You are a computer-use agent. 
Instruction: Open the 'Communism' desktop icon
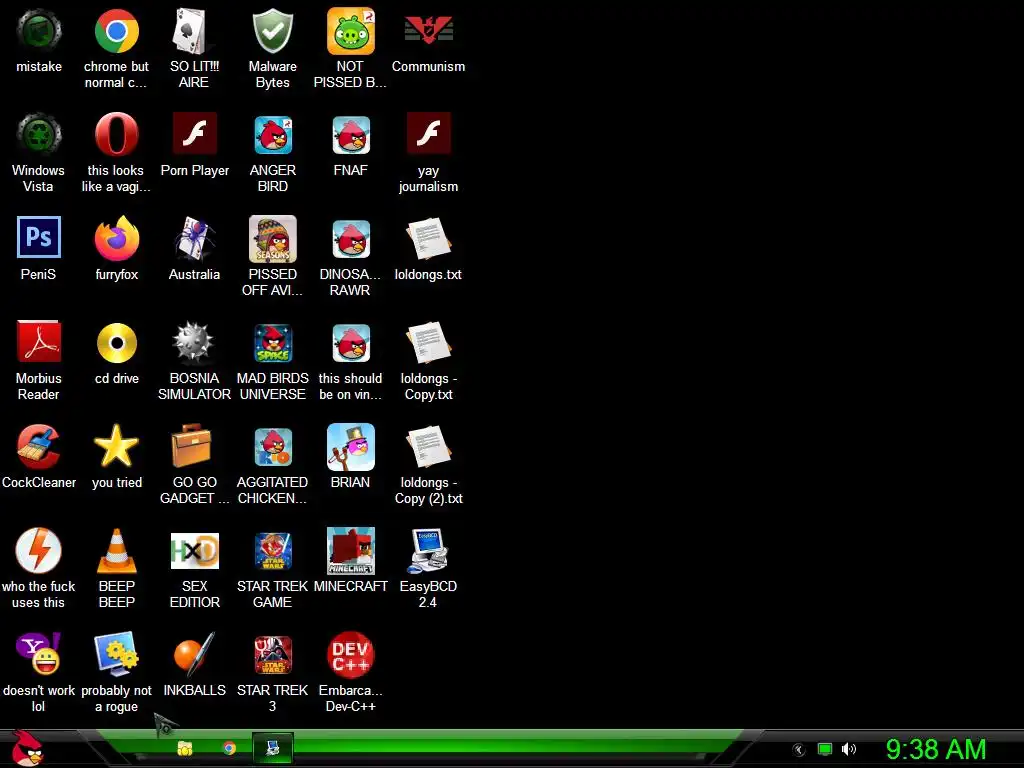[x=428, y=31]
